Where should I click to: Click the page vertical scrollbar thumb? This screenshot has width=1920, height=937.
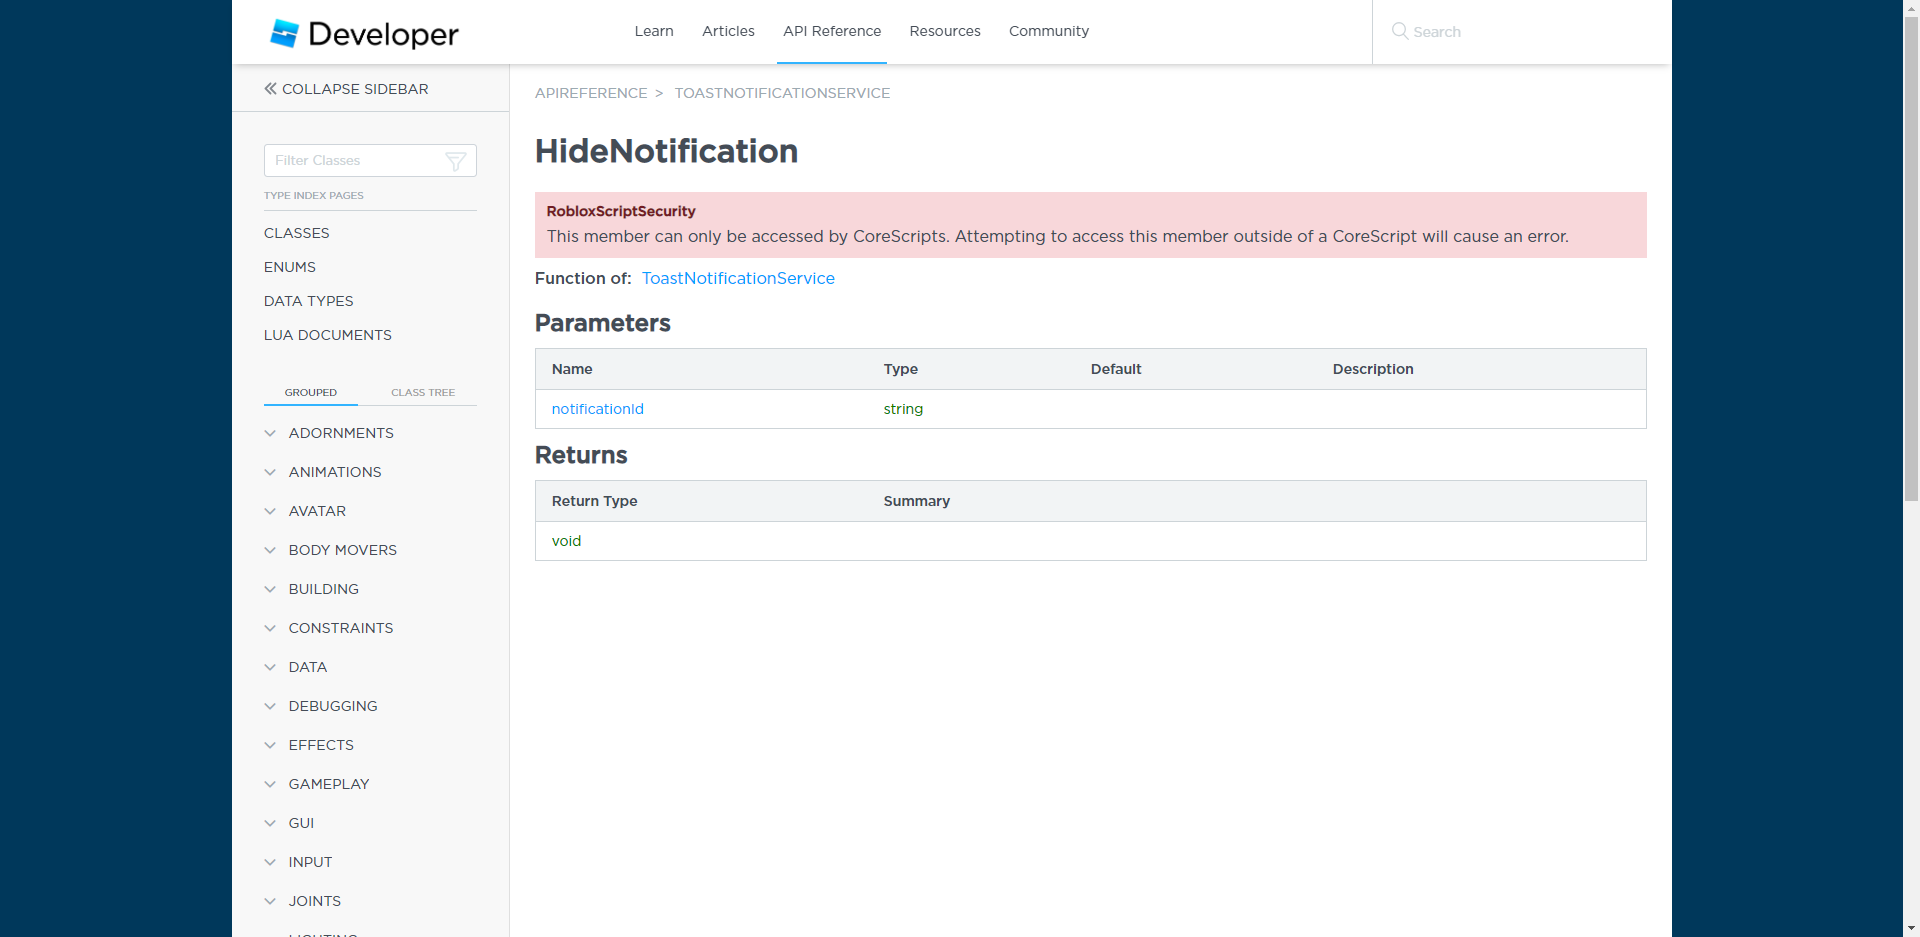tap(1911, 250)
